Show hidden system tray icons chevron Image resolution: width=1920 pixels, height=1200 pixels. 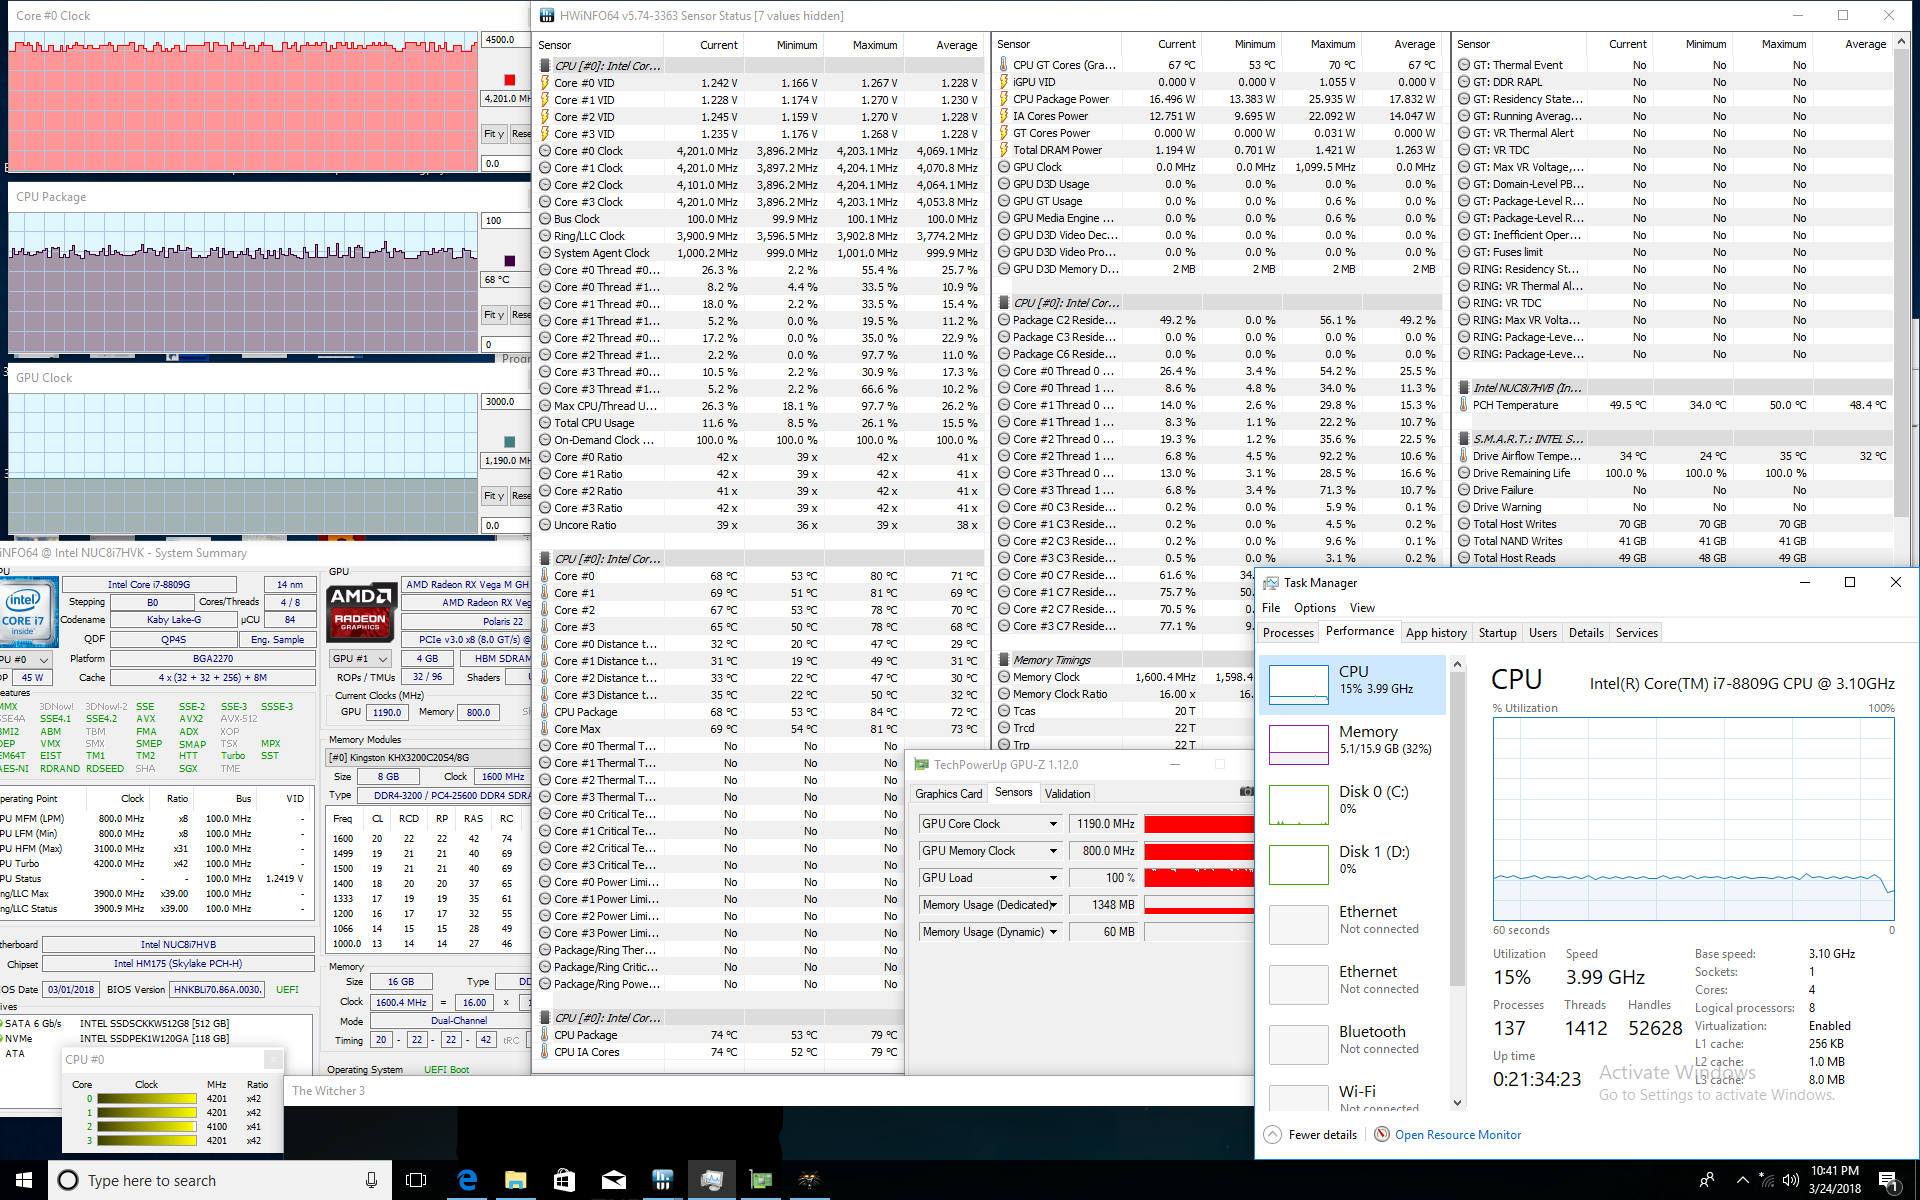[1743, 1180]
